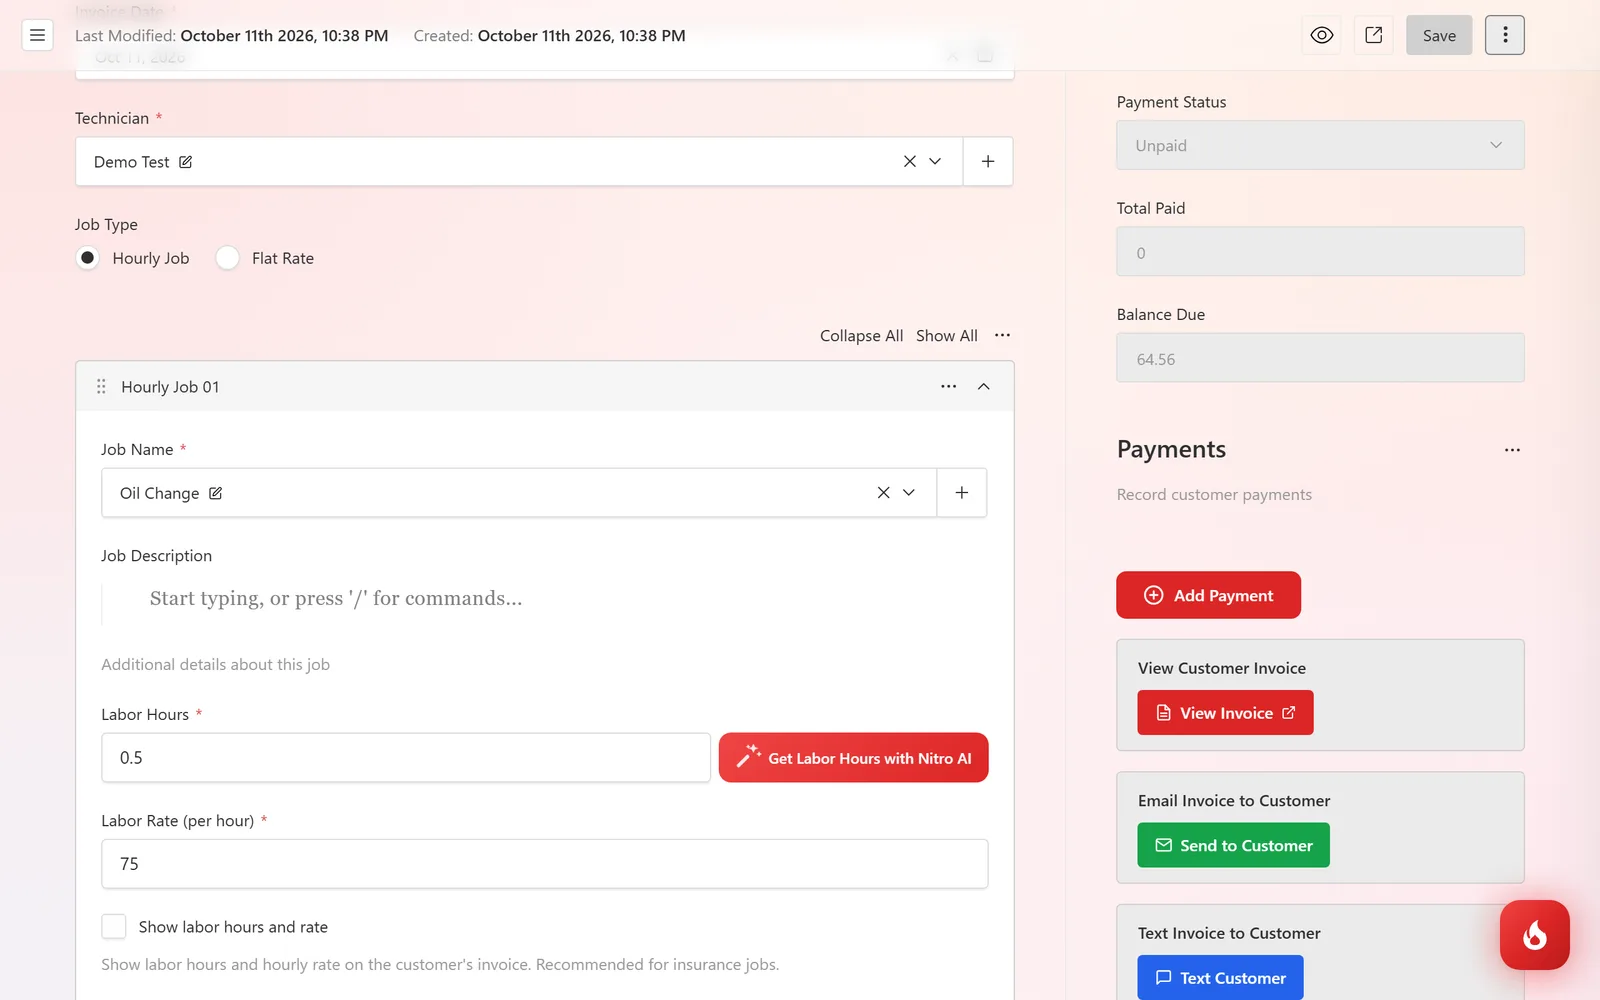The width and height of the screenshot is (1600, 1000).
Task: Expand the Payment Status dropdown
Action: click(1320, 145)
